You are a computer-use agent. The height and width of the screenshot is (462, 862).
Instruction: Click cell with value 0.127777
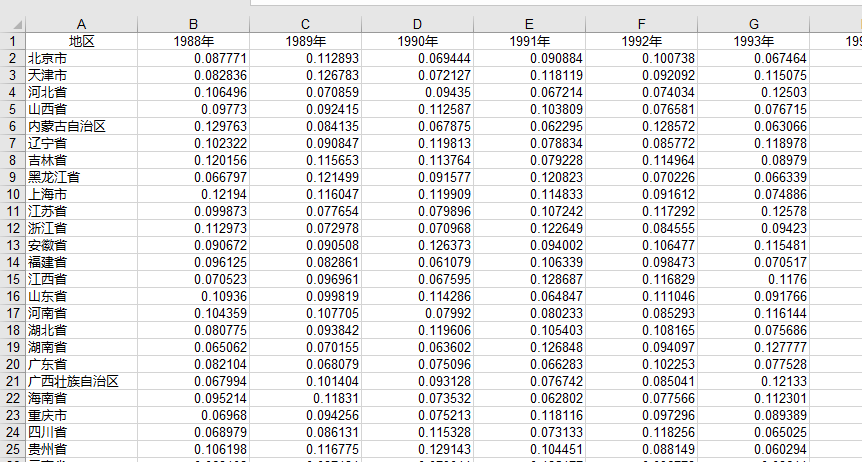(753, 347)
